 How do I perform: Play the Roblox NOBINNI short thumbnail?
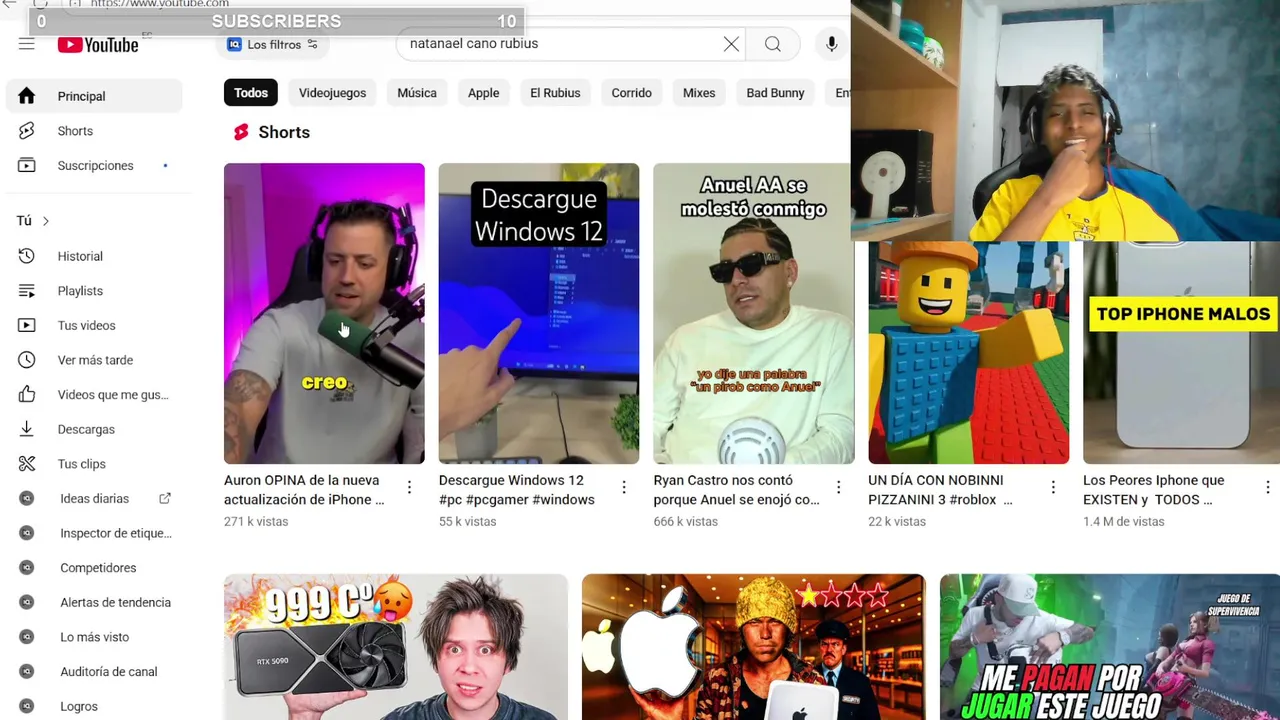coord(968,352)
